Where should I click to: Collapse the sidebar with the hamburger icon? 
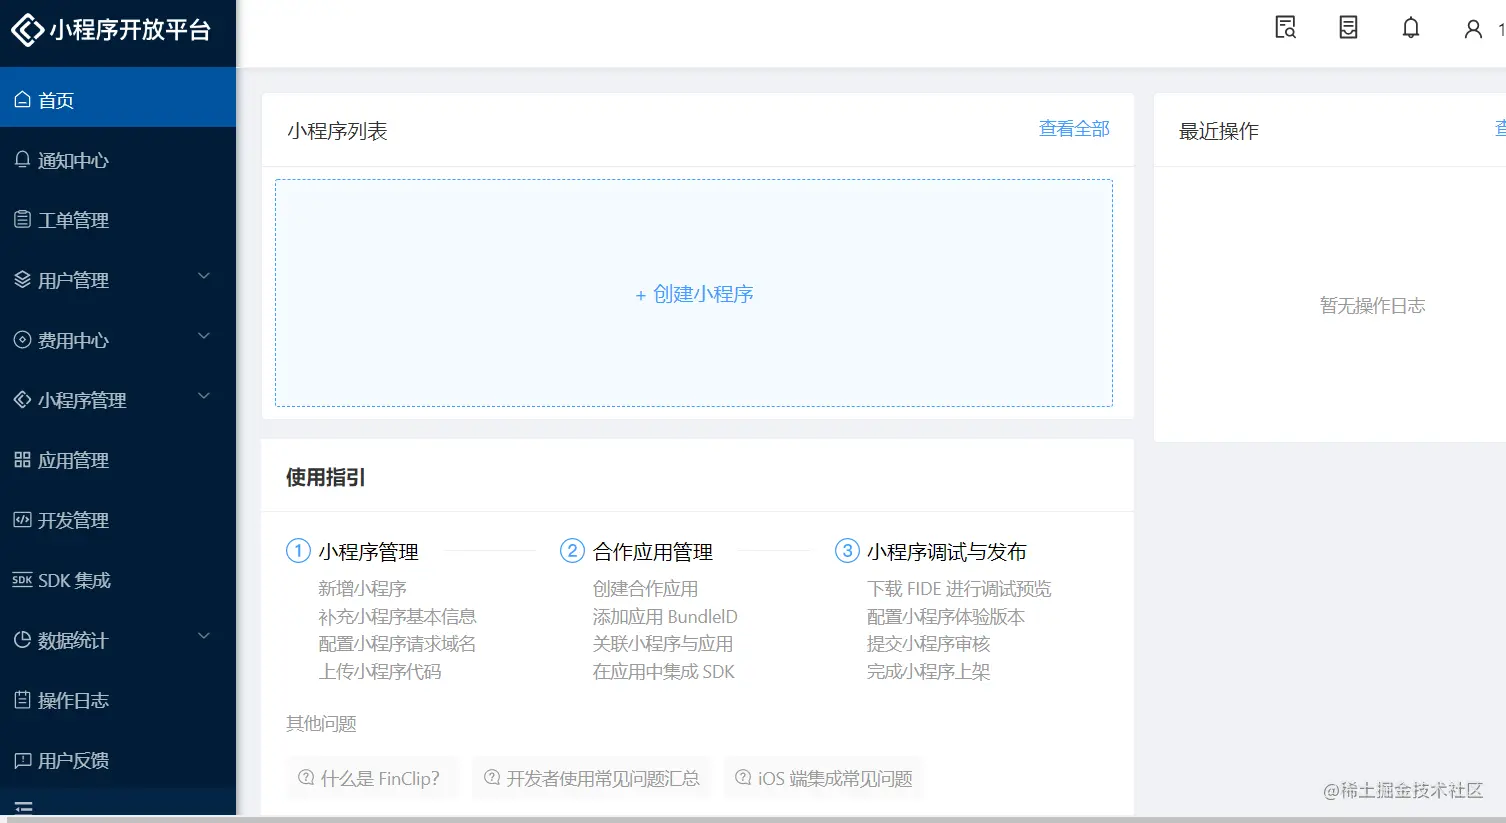[24, 808]
